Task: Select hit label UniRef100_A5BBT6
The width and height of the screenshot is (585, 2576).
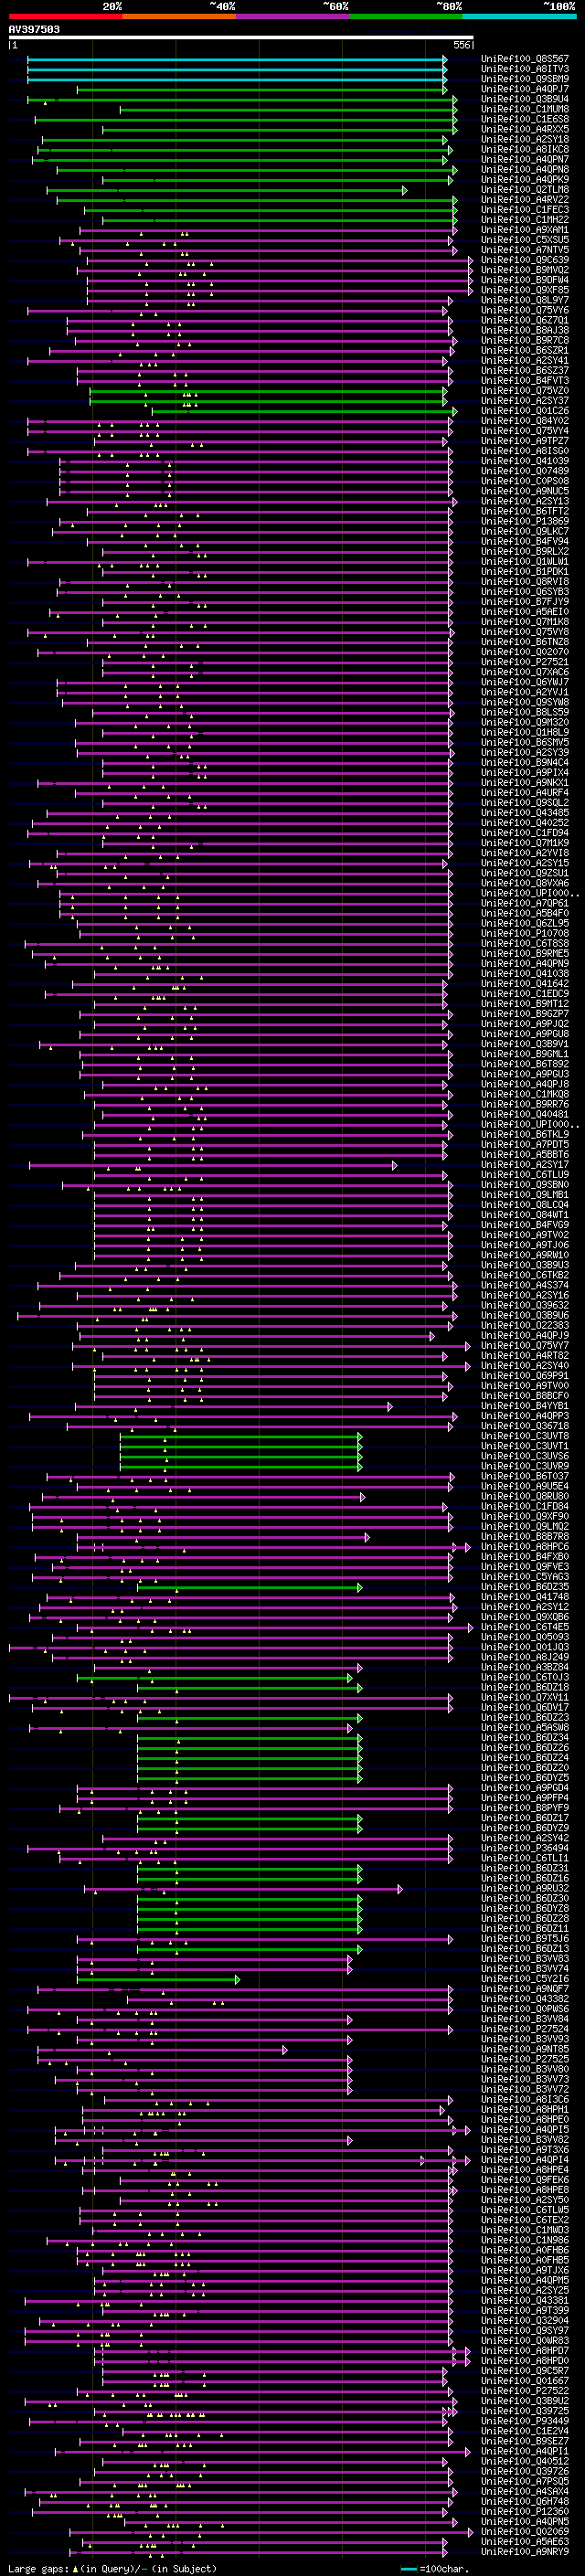Action: (525, 1155)
